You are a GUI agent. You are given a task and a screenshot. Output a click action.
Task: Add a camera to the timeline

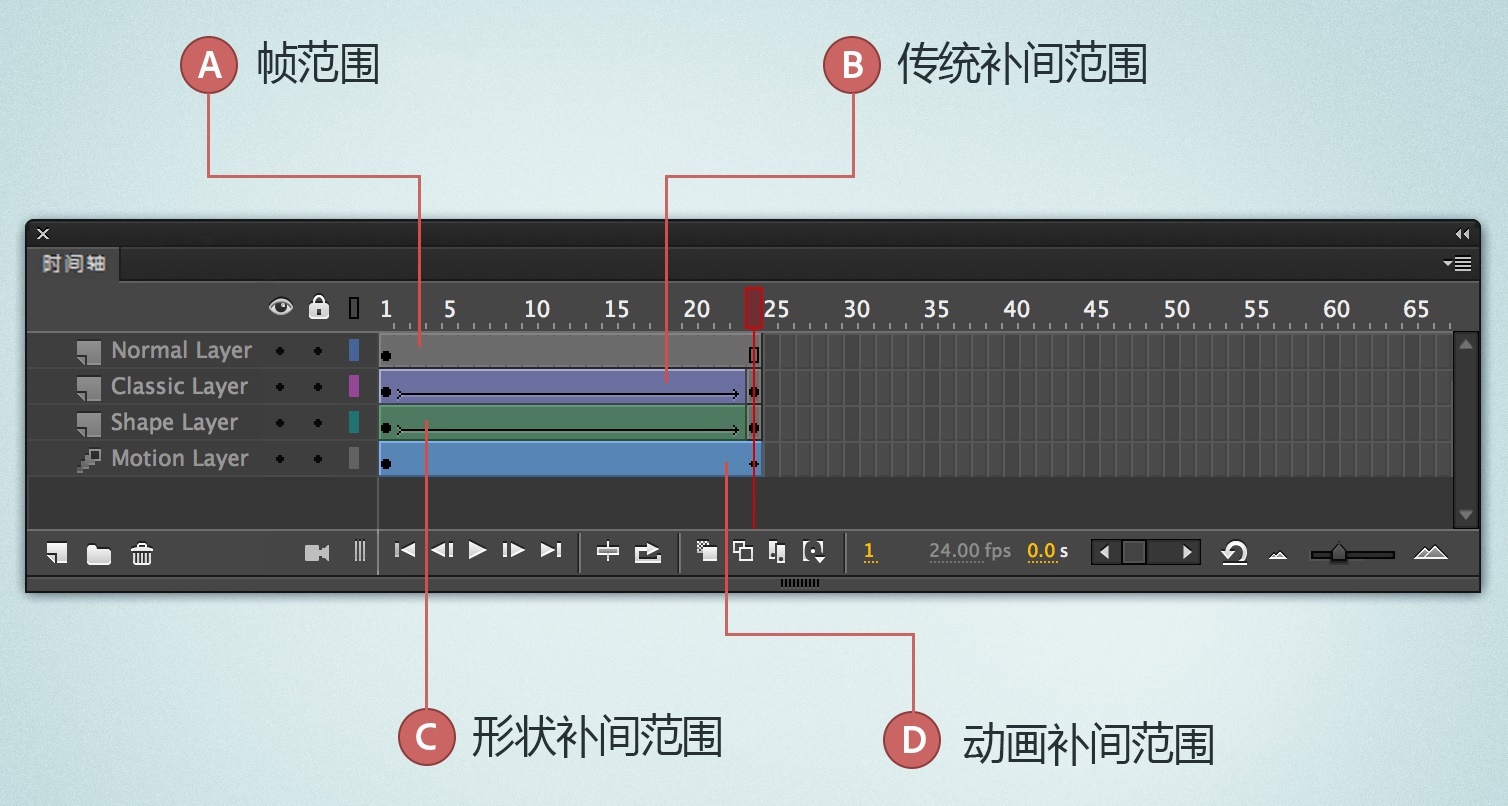tap(316, 553)
